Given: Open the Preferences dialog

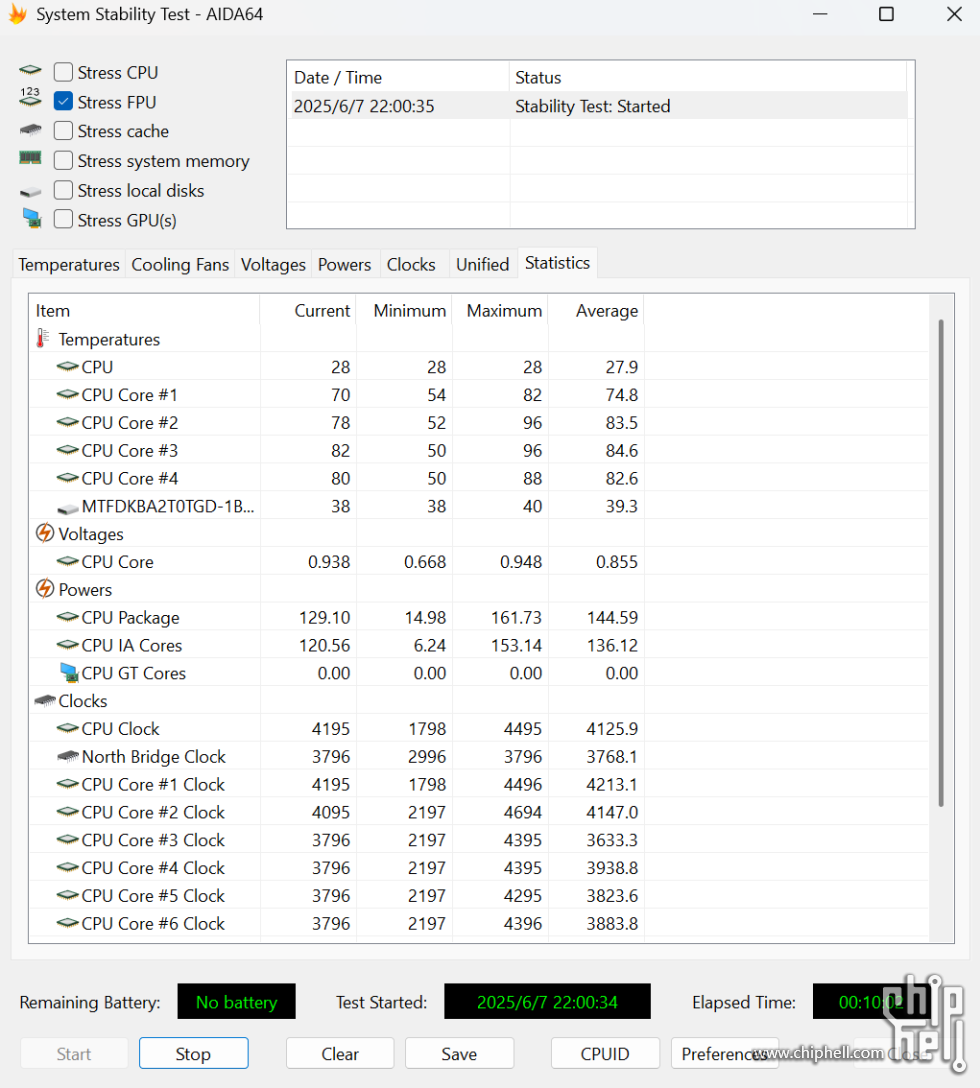Looking at the screenshot, I should [725, 1053].
